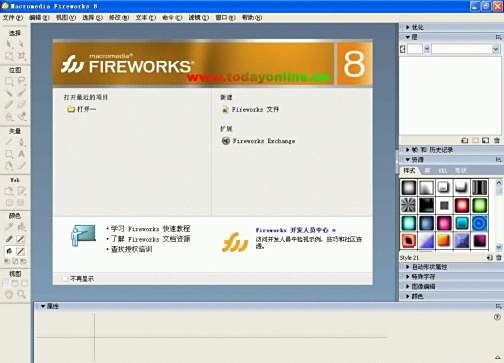Image resolution: width=504 pixels, height=363 pixels.
Task: Choose the bitmap Marquee tool
Action: click(9, 81)
